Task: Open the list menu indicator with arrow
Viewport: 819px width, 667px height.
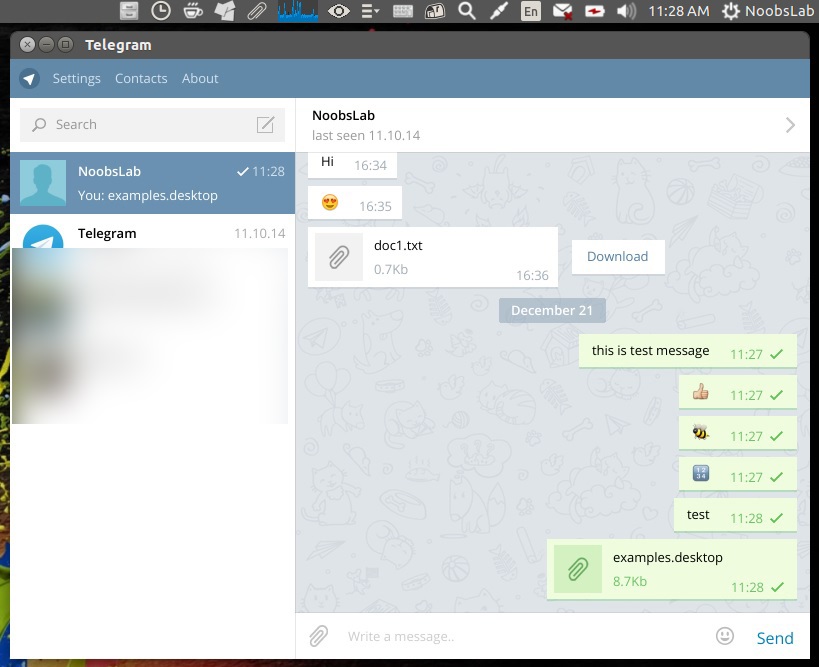Action: point(370,11)
